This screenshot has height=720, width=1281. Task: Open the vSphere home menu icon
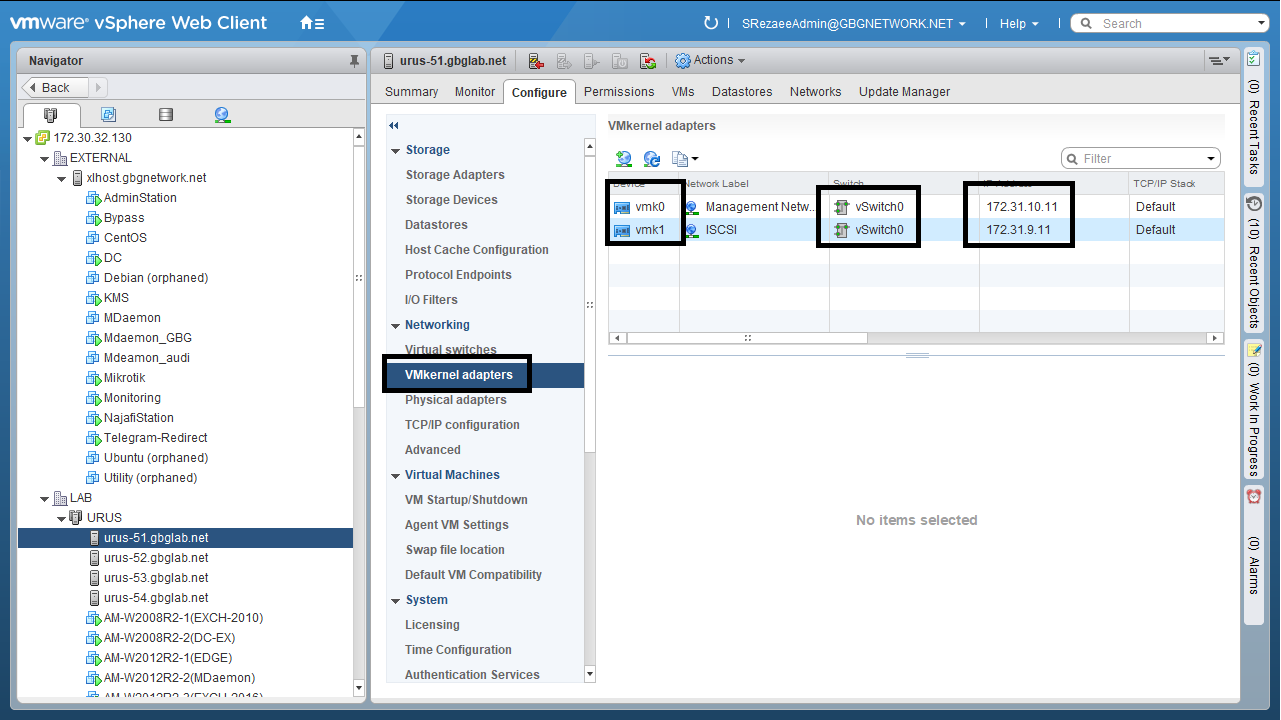[x=311, y=23]
